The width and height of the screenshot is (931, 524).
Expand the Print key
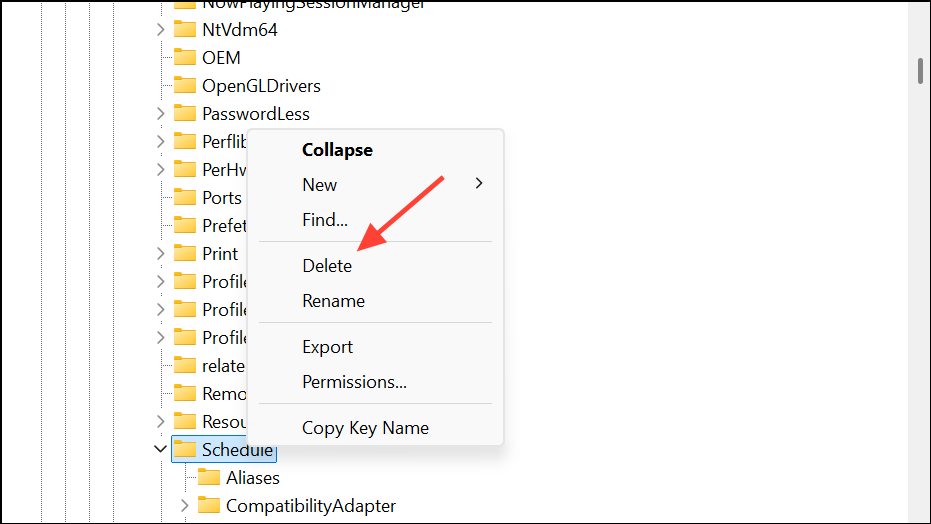[160, 253]
